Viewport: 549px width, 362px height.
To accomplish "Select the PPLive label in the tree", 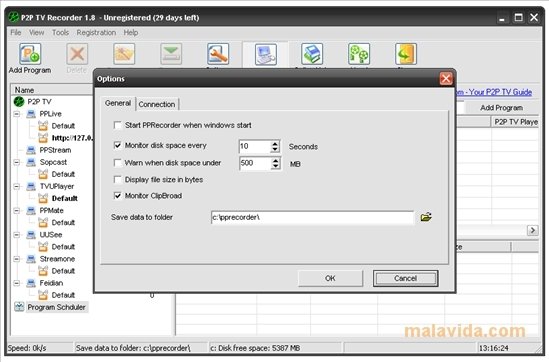I will (x=50, y=114).
